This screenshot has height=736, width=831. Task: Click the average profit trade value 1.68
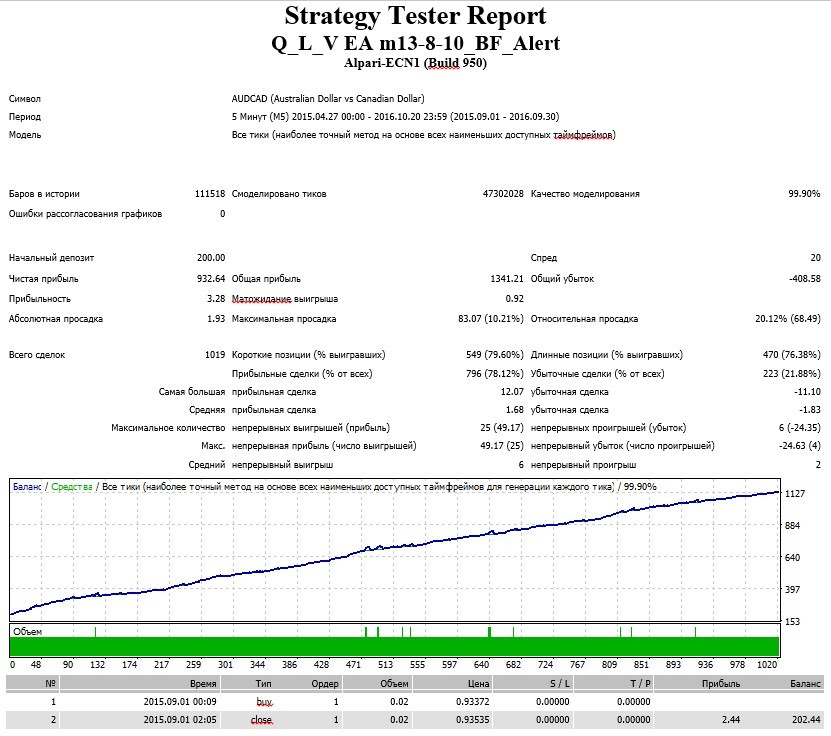514,410
